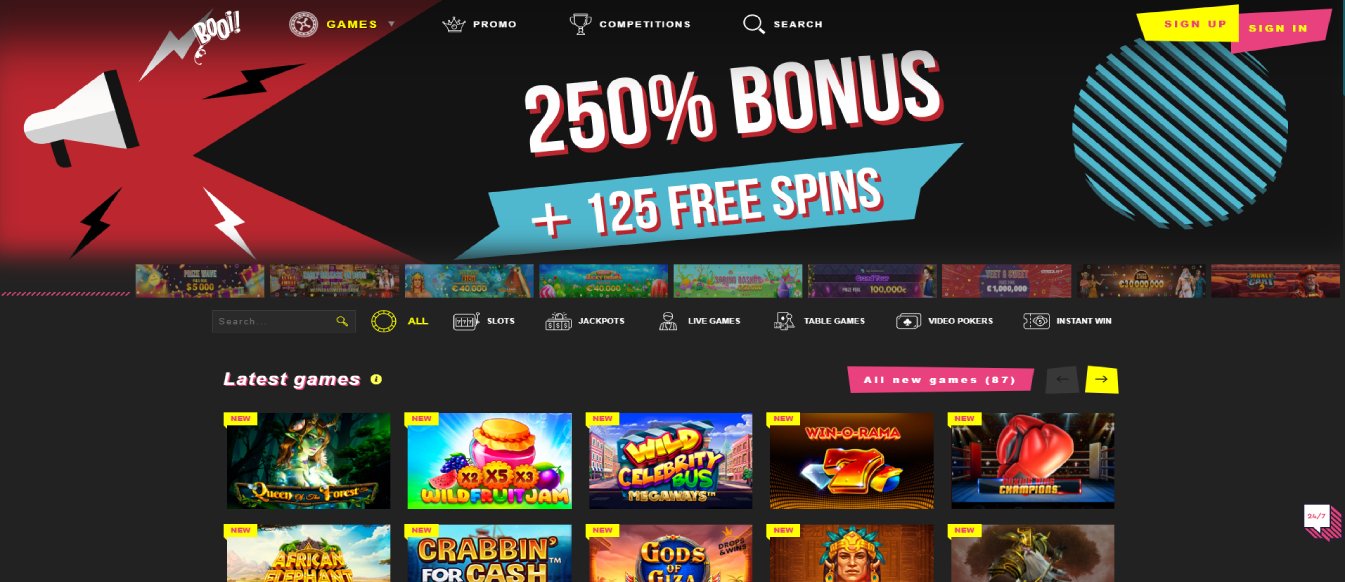Click the Sign In button
The height and width of the screenshot is (582, 1345).
click(x=1281, y=29)
